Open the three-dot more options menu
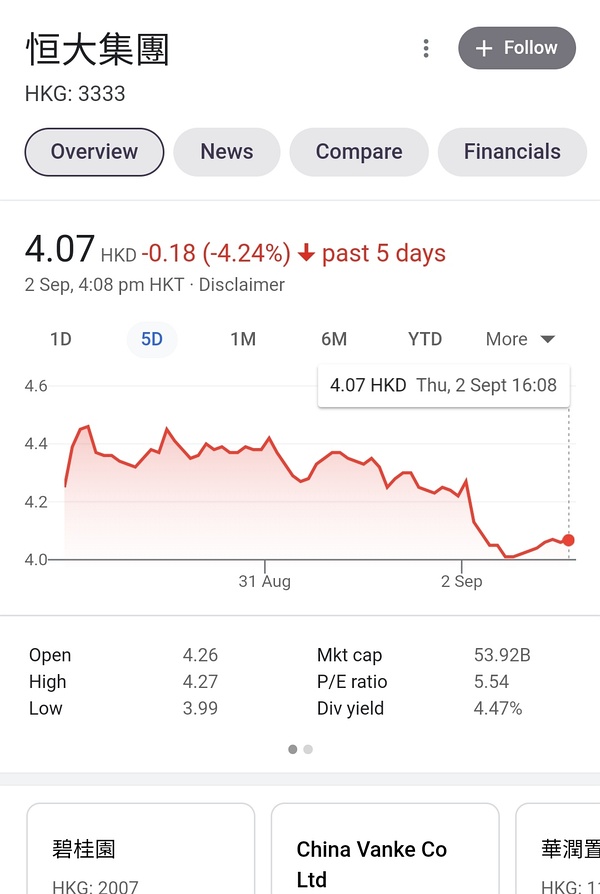600x894 pixels. [426, 48]
